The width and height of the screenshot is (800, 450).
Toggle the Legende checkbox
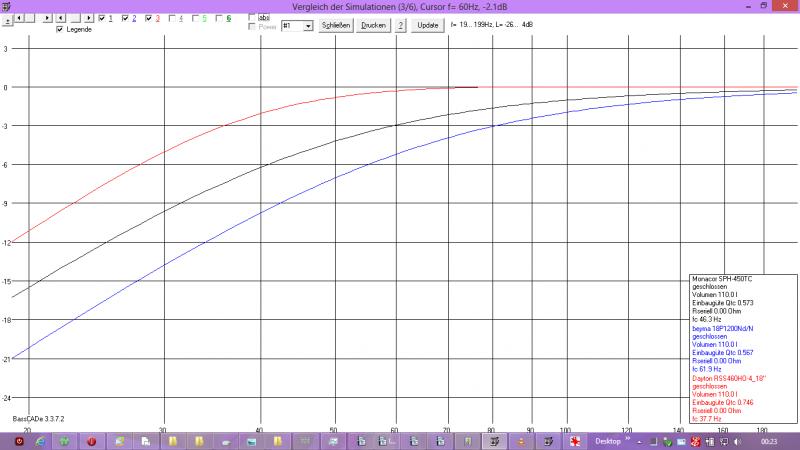[60, 29]
